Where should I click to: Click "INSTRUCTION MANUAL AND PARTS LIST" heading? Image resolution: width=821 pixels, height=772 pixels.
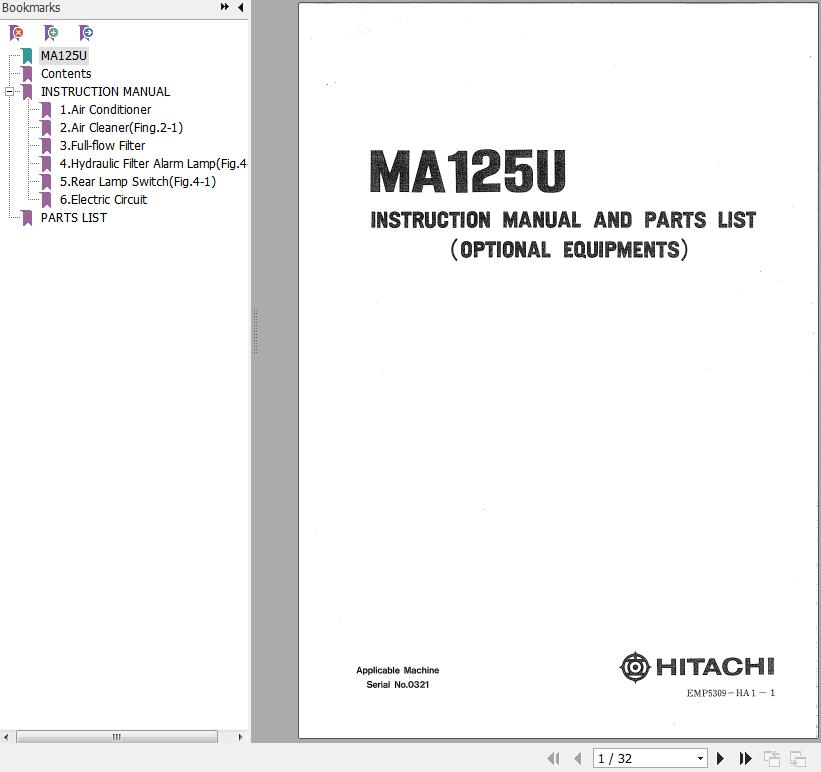[x=563, y=220]
